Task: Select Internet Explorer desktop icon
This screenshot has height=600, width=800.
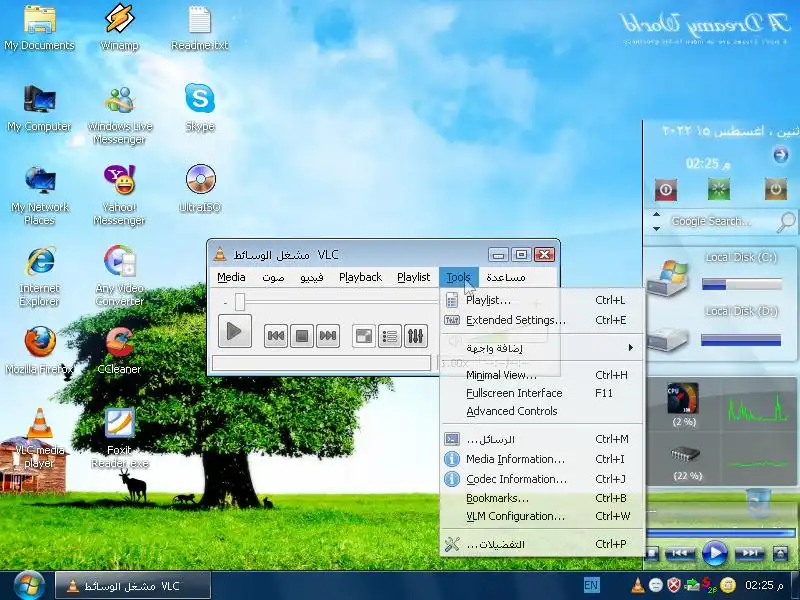Action: [x=39, y=277]
